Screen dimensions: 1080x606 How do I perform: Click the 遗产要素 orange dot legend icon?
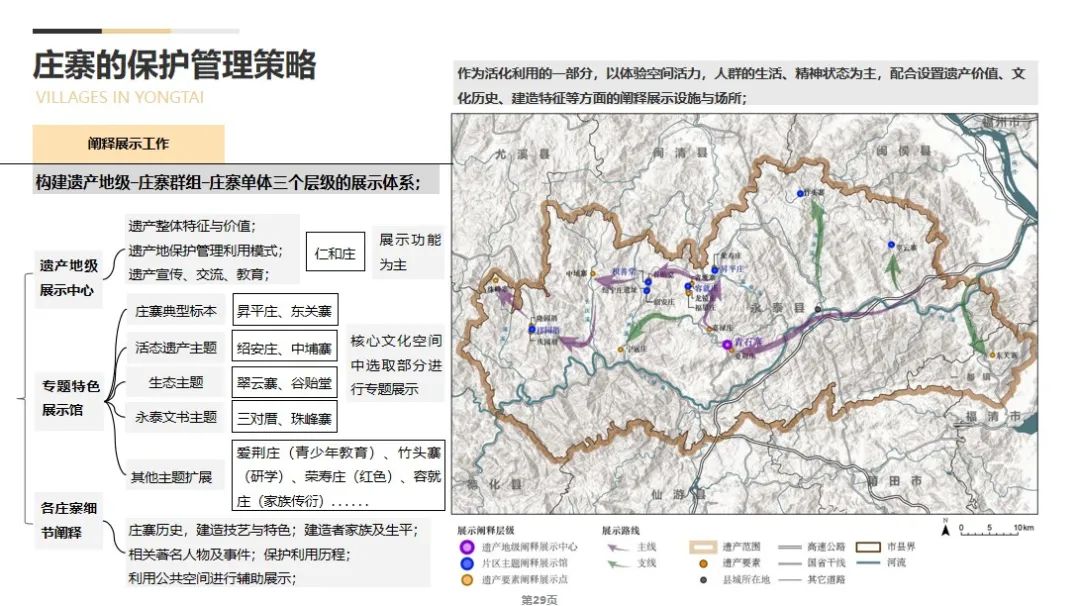tap(703, 563)
